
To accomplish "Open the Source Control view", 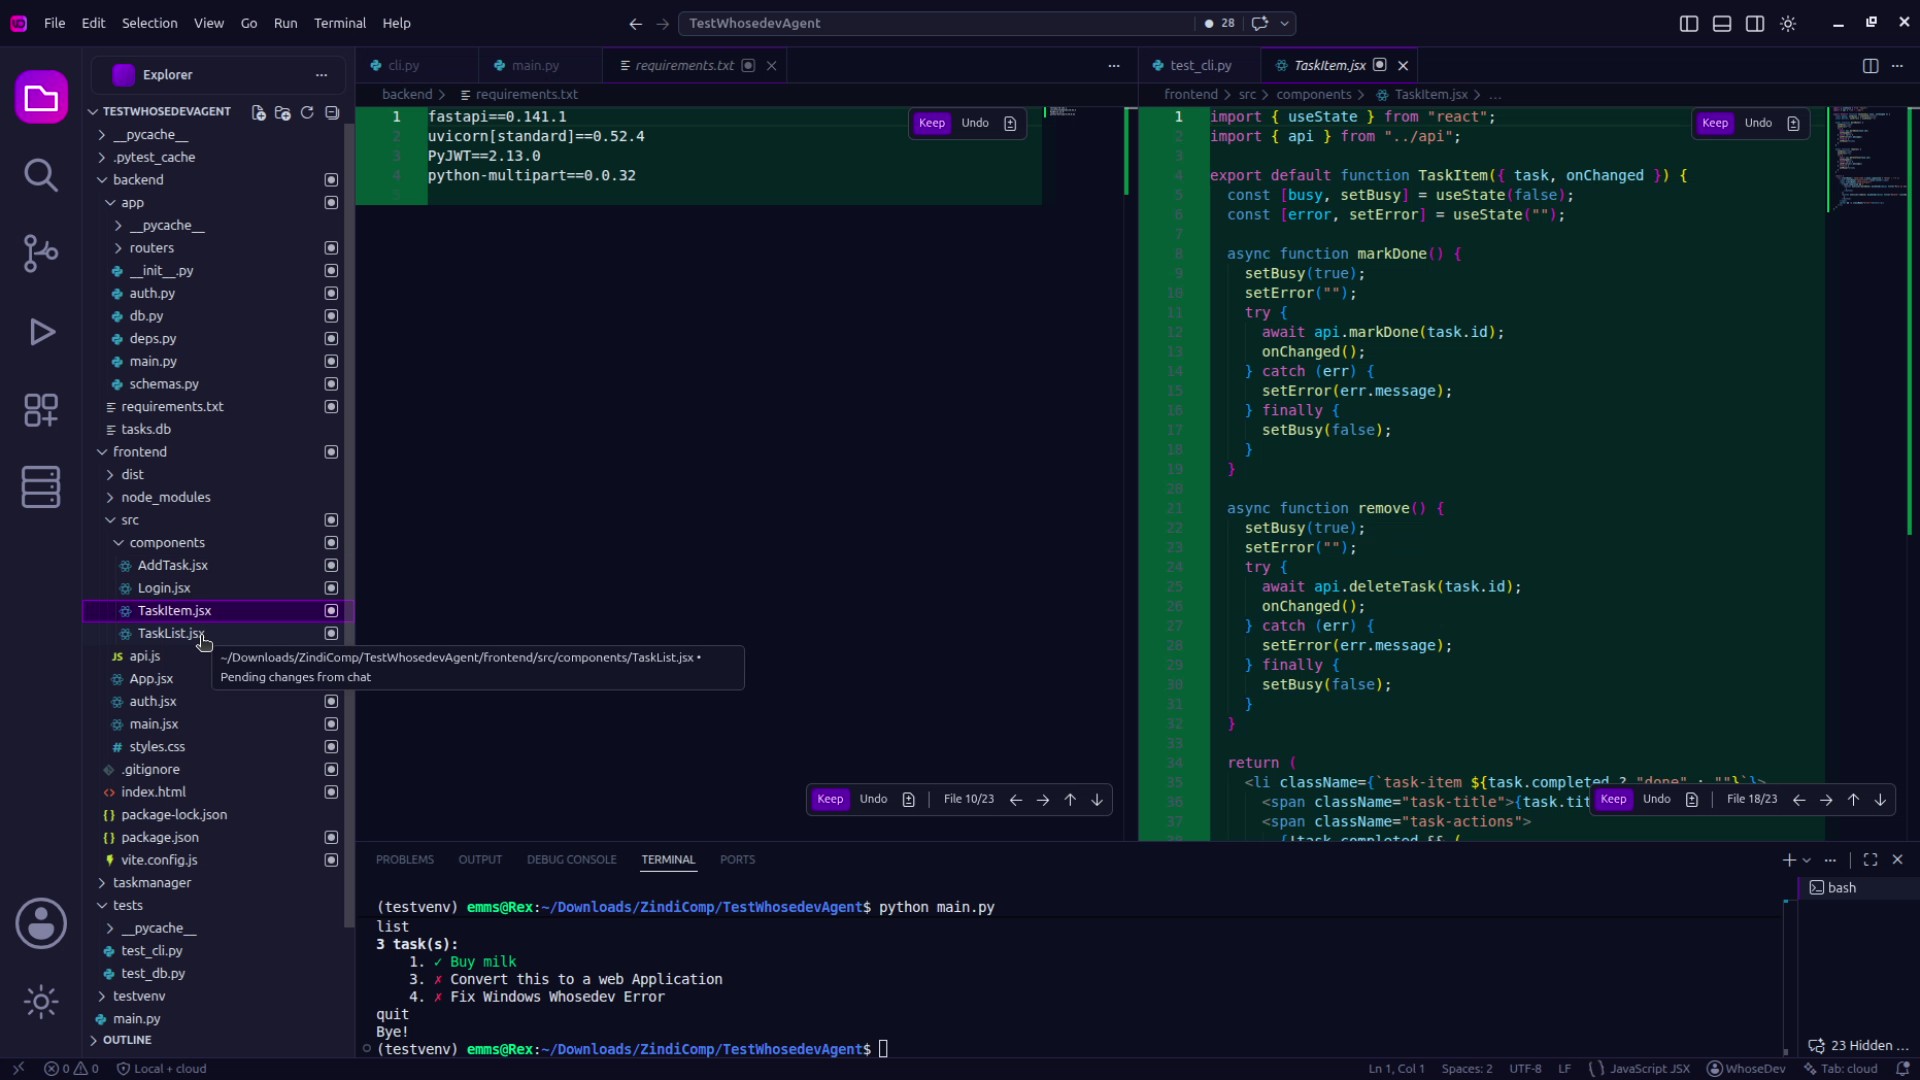I will 41,254.
